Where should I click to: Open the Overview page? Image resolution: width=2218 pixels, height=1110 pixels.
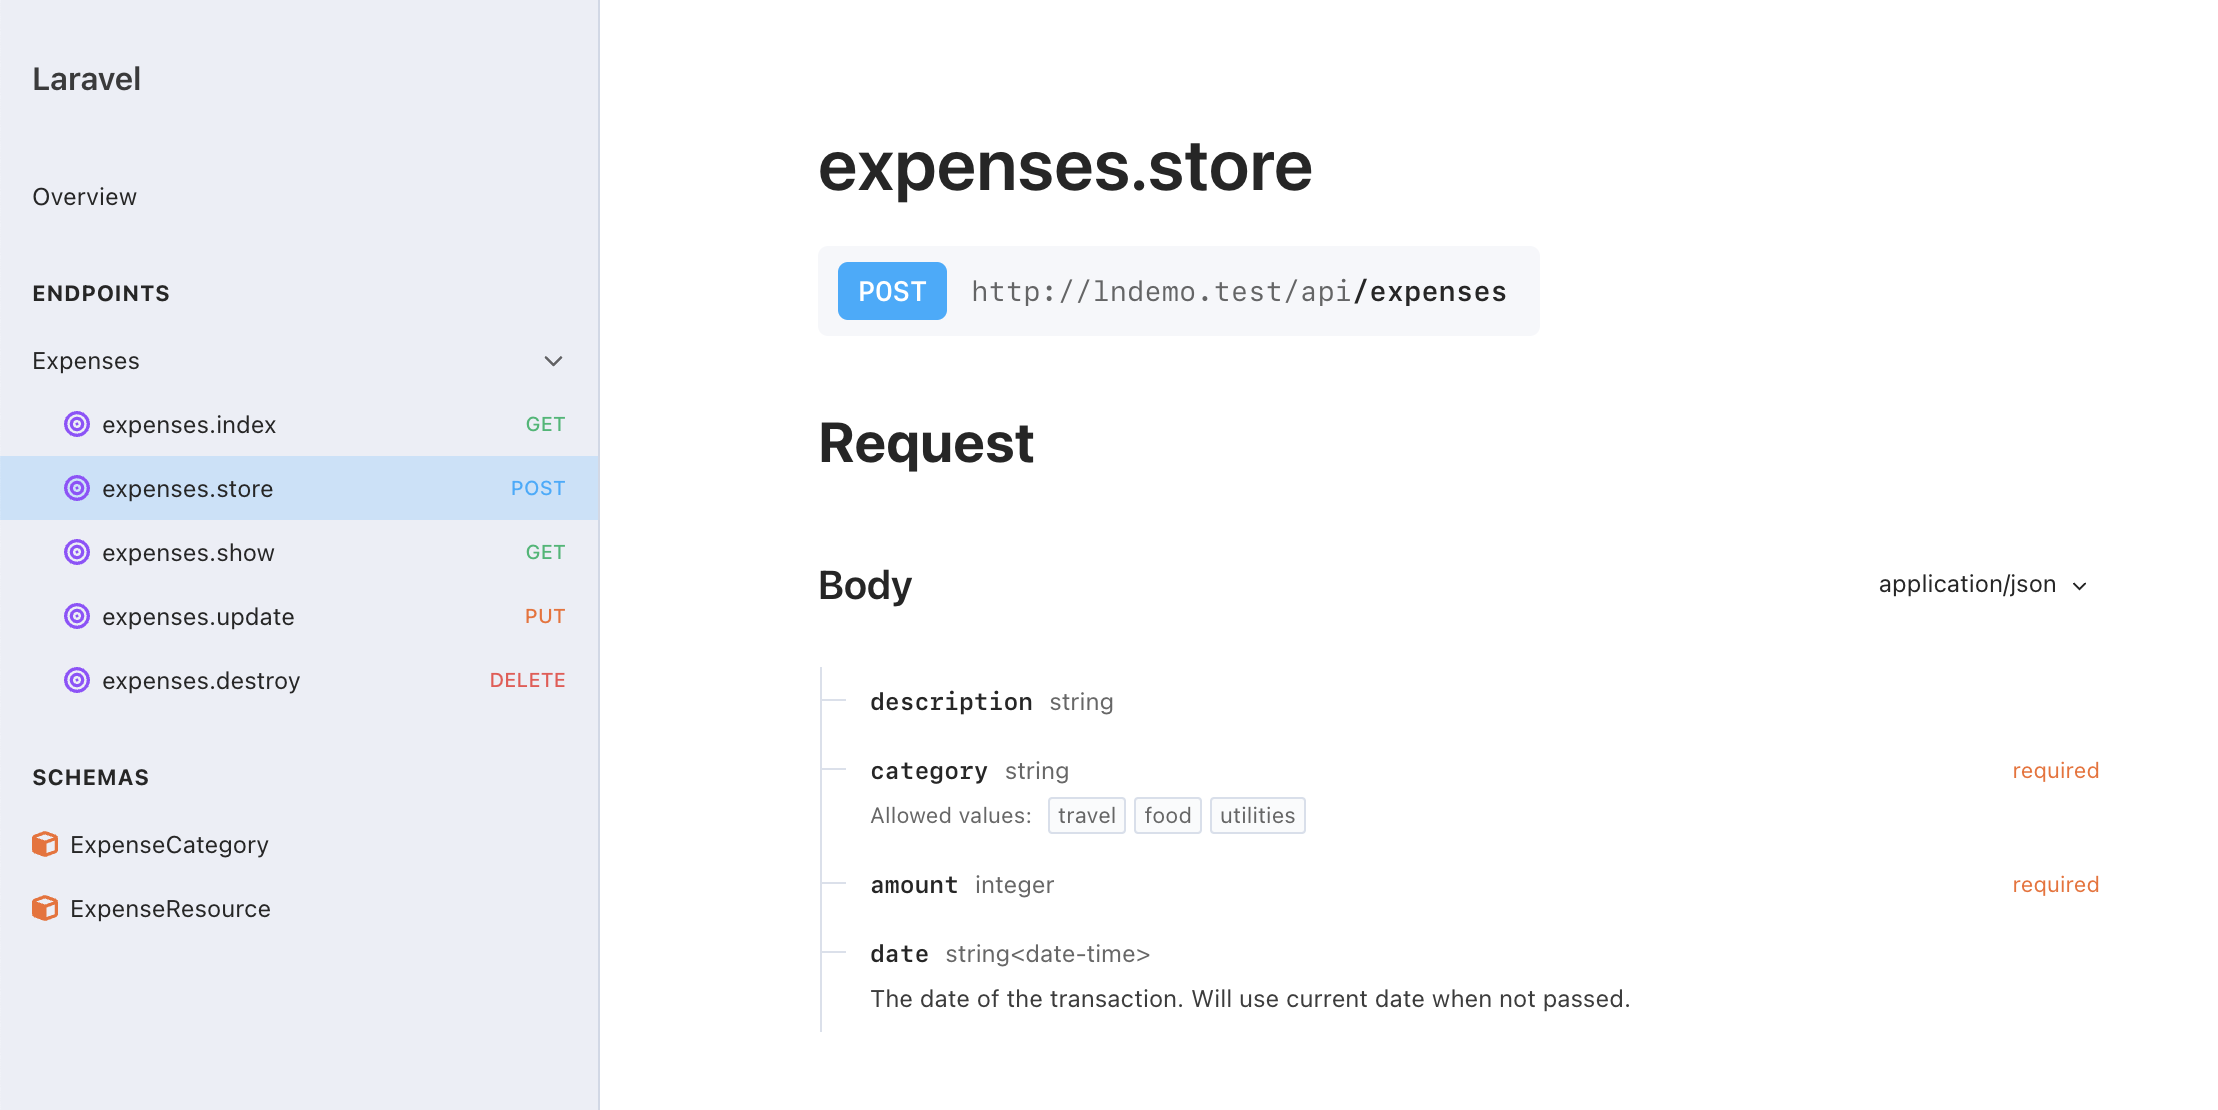click(x=84, y=197)
